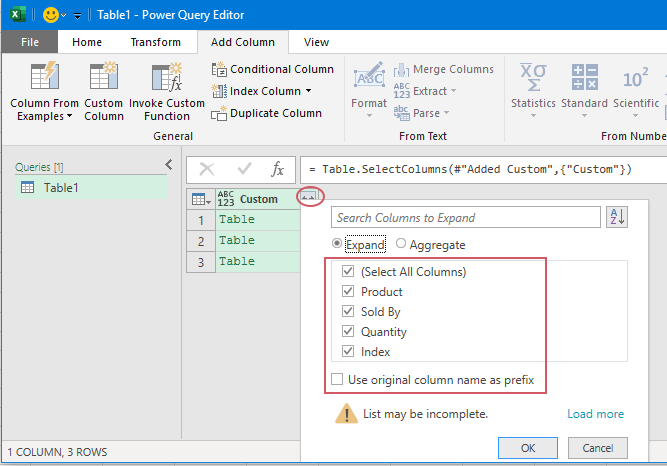Open the Index Column dropdown arrow
Viewport: 667px width, 466px height.
(x=309, y=91)
